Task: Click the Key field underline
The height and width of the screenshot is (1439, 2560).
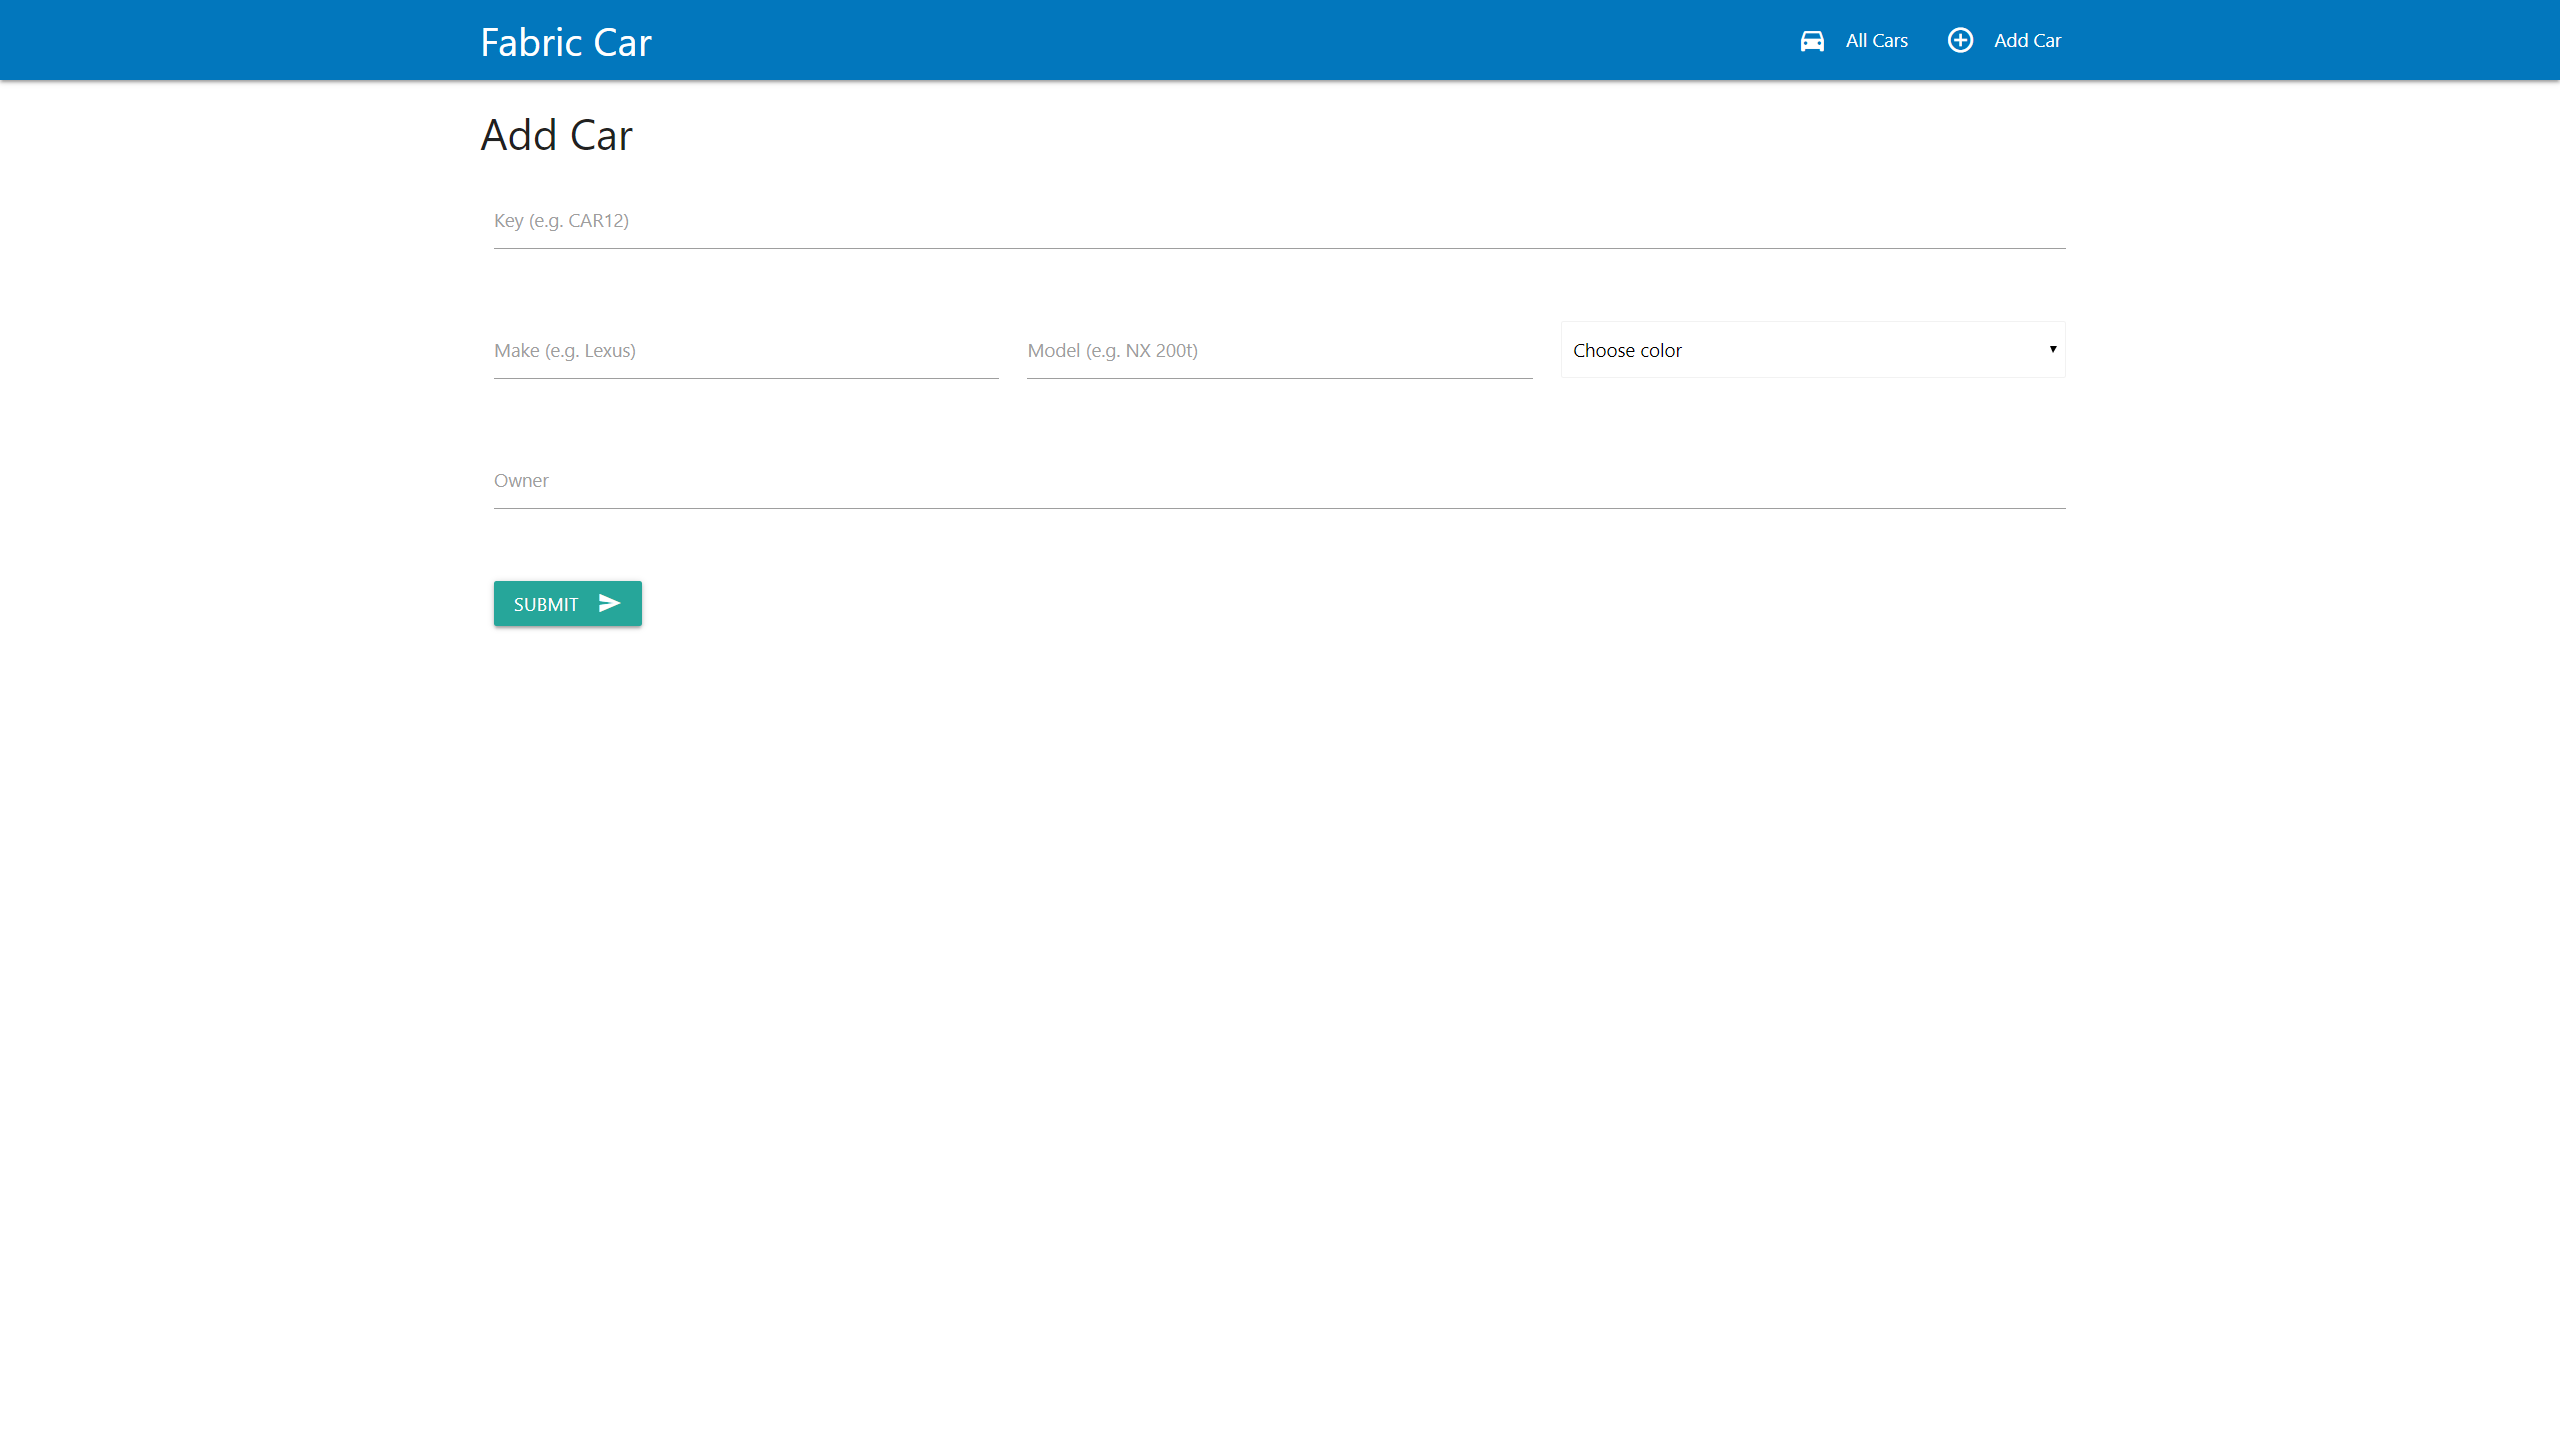Action: (x=1278, y=248)
